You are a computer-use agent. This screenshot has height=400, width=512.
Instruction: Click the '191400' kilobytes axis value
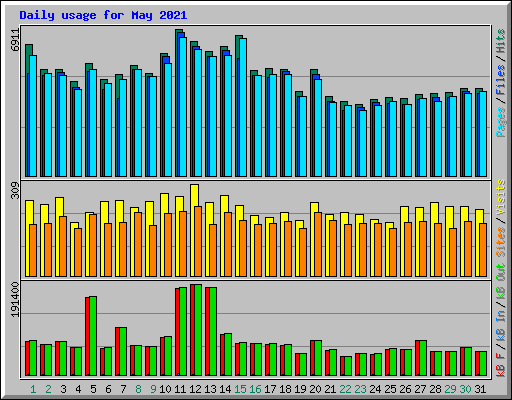pyautogui.click(x=16, y=299)
